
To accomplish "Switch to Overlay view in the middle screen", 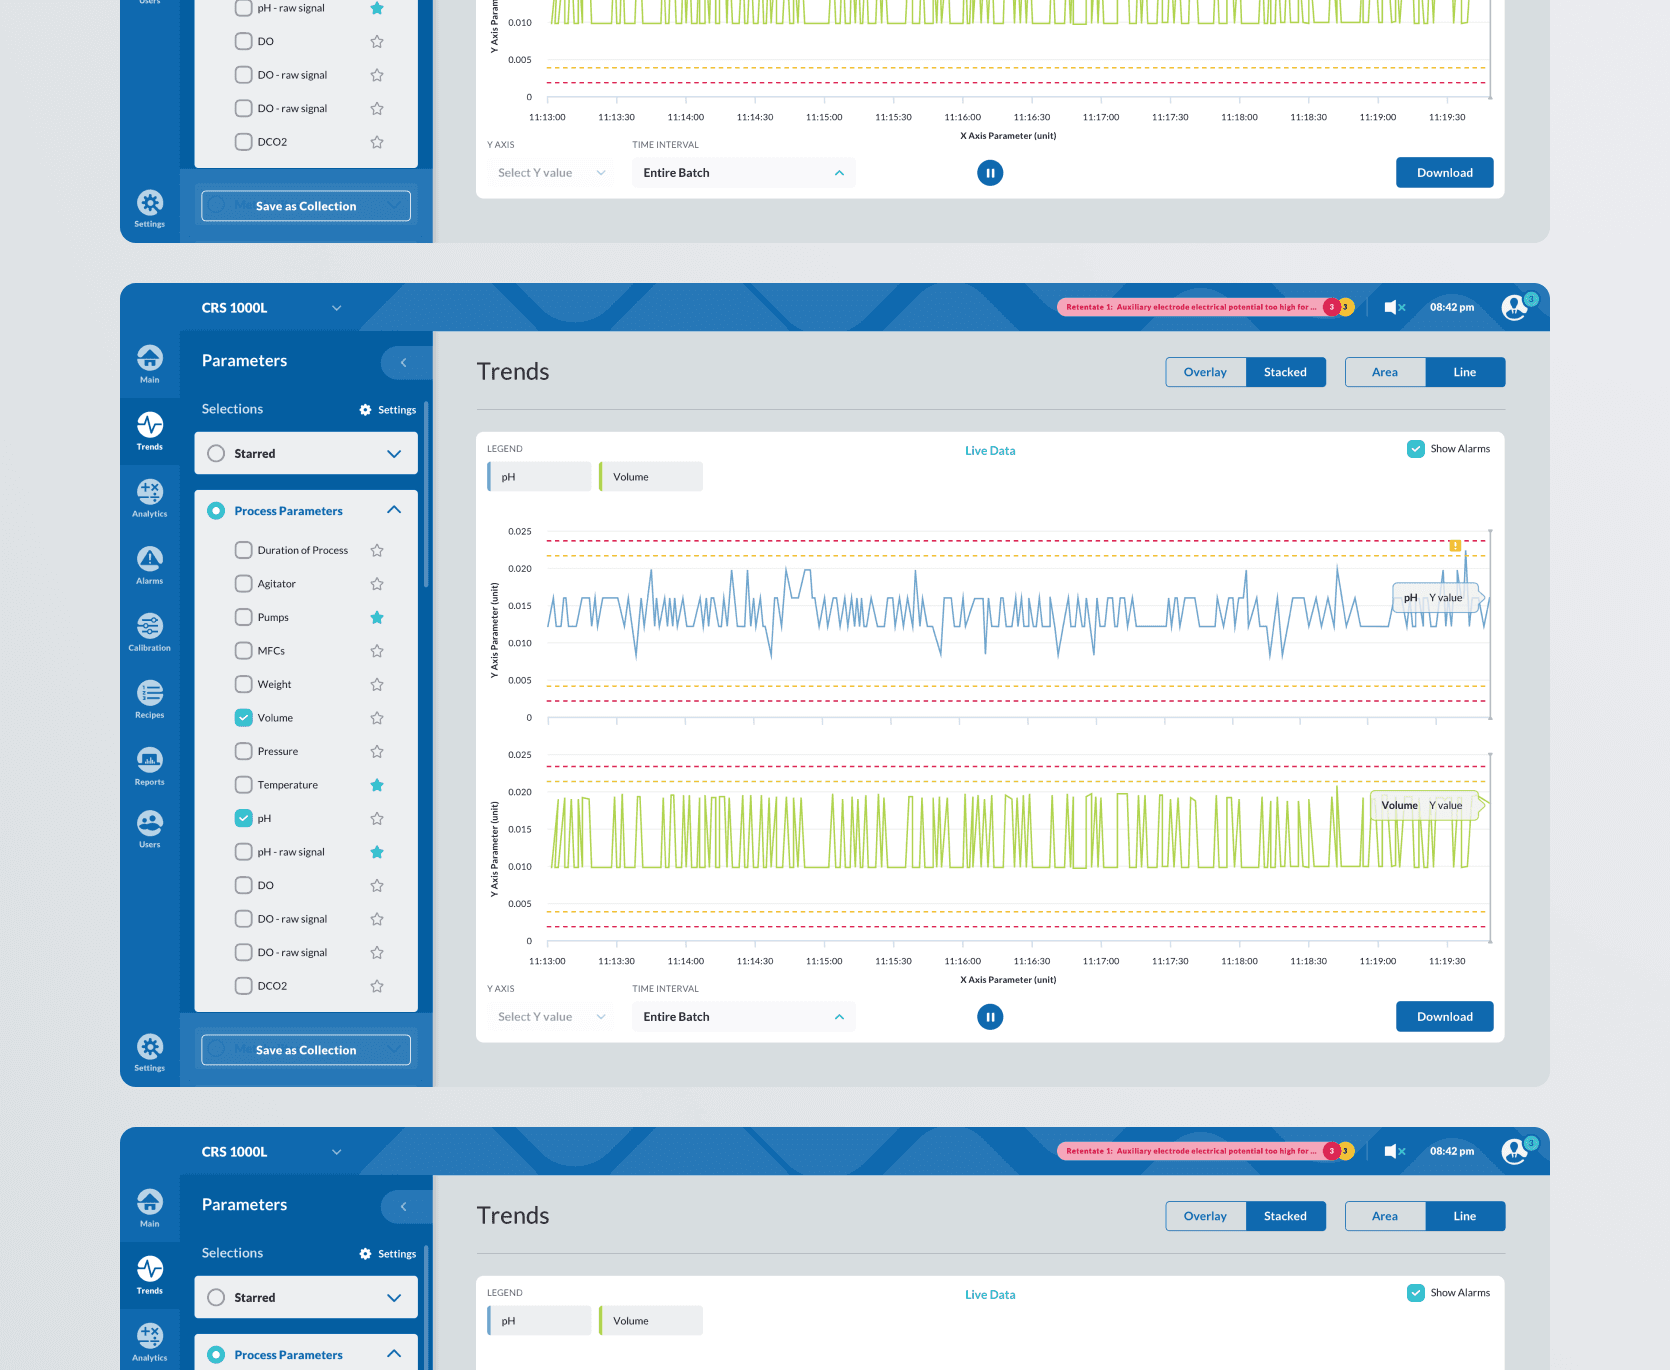I will tap(1205, 372).
